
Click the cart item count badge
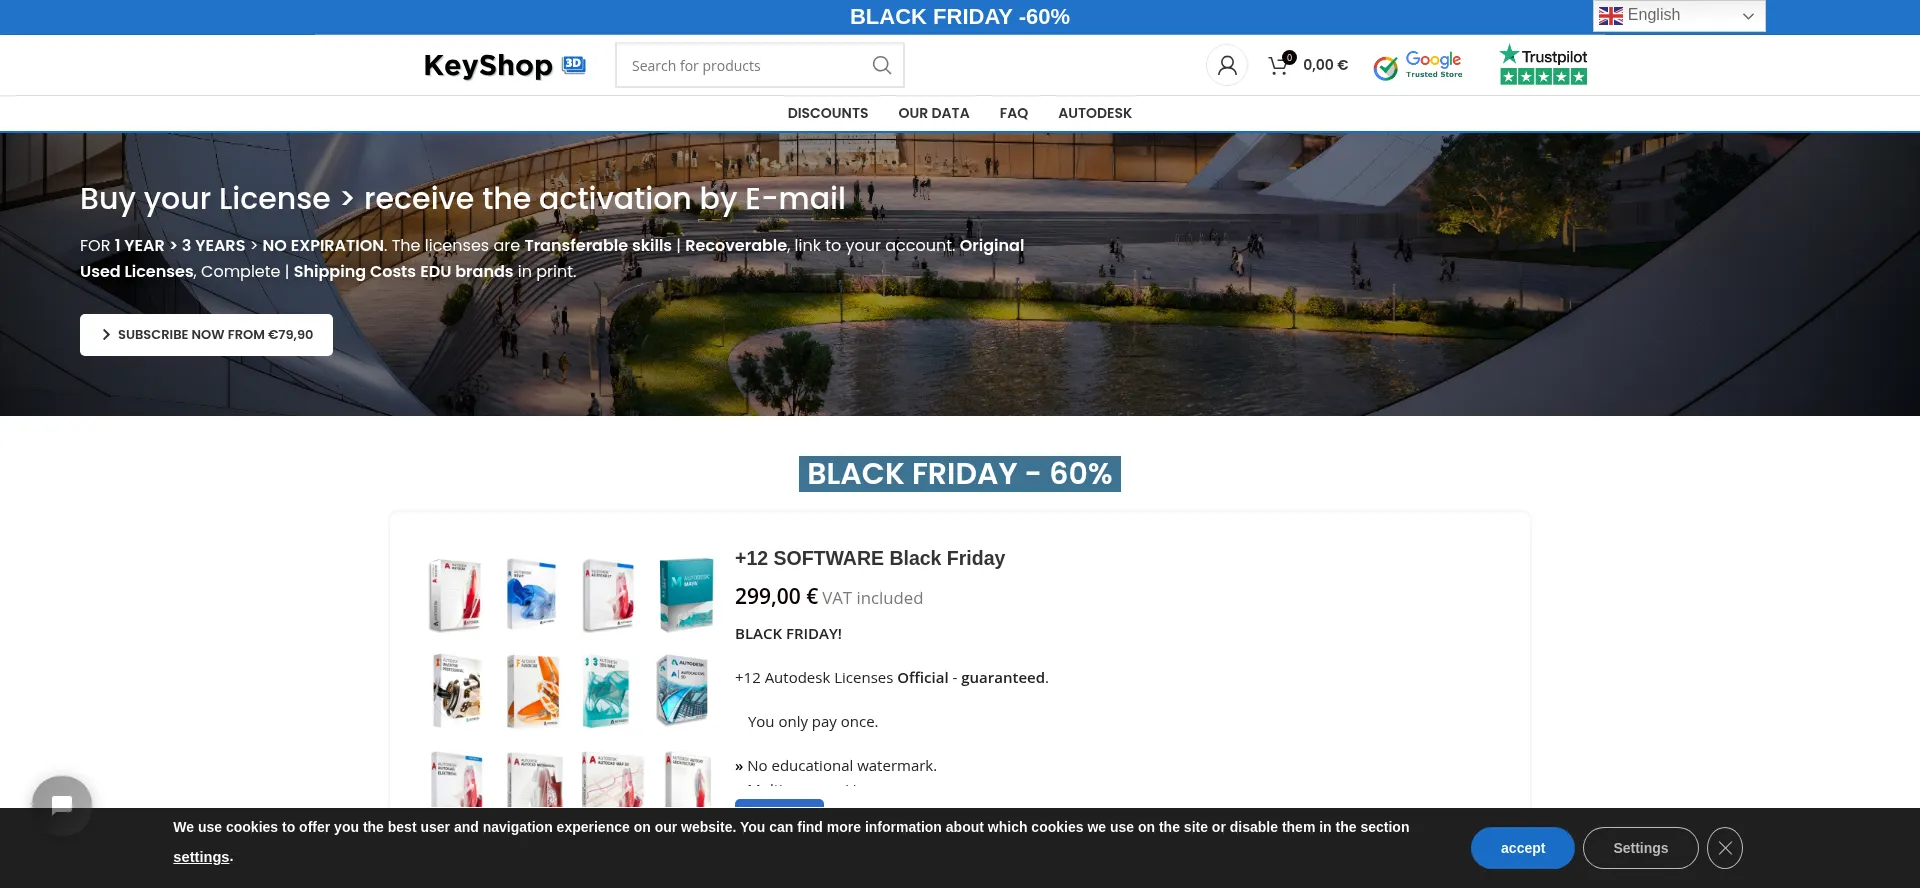(1290, 57)
